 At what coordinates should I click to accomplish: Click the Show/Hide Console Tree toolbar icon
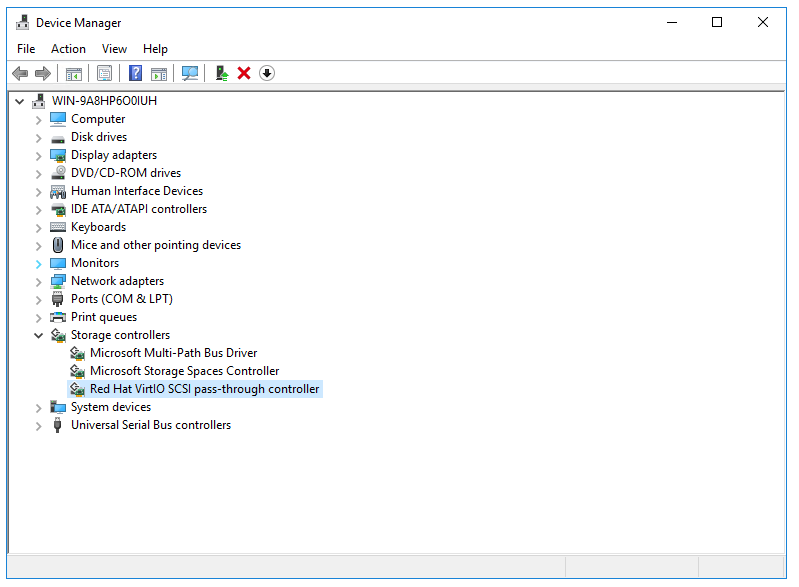point(73,73)
